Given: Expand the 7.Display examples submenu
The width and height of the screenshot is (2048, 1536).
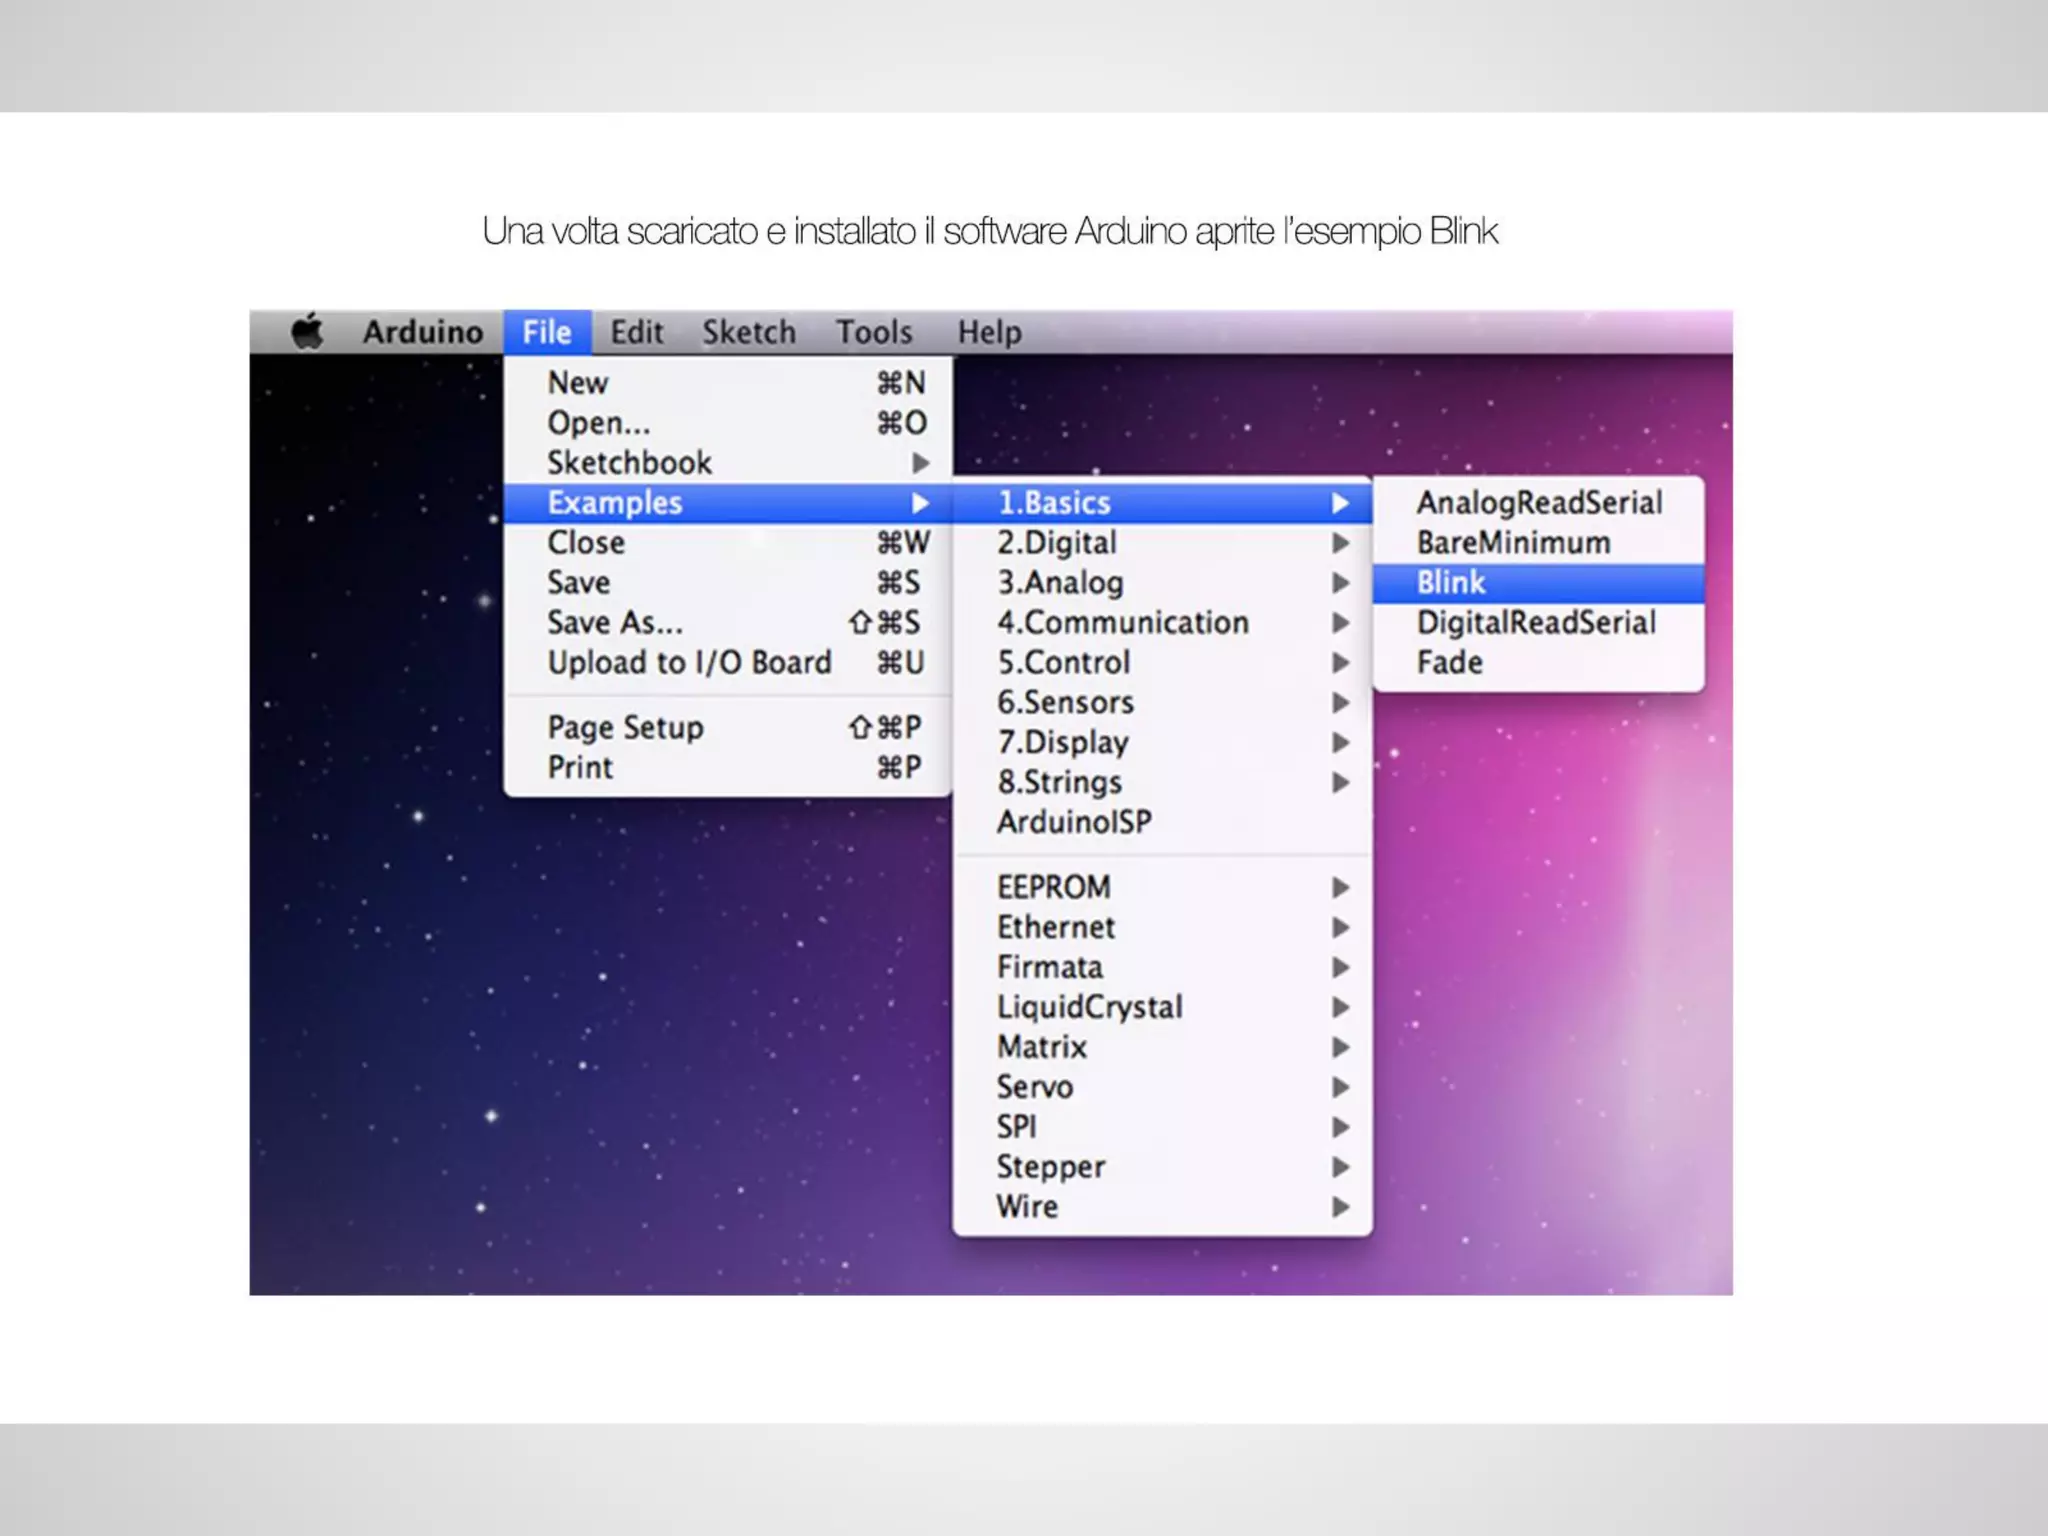Looking at the screenshot, I should tap(1162, 743).
